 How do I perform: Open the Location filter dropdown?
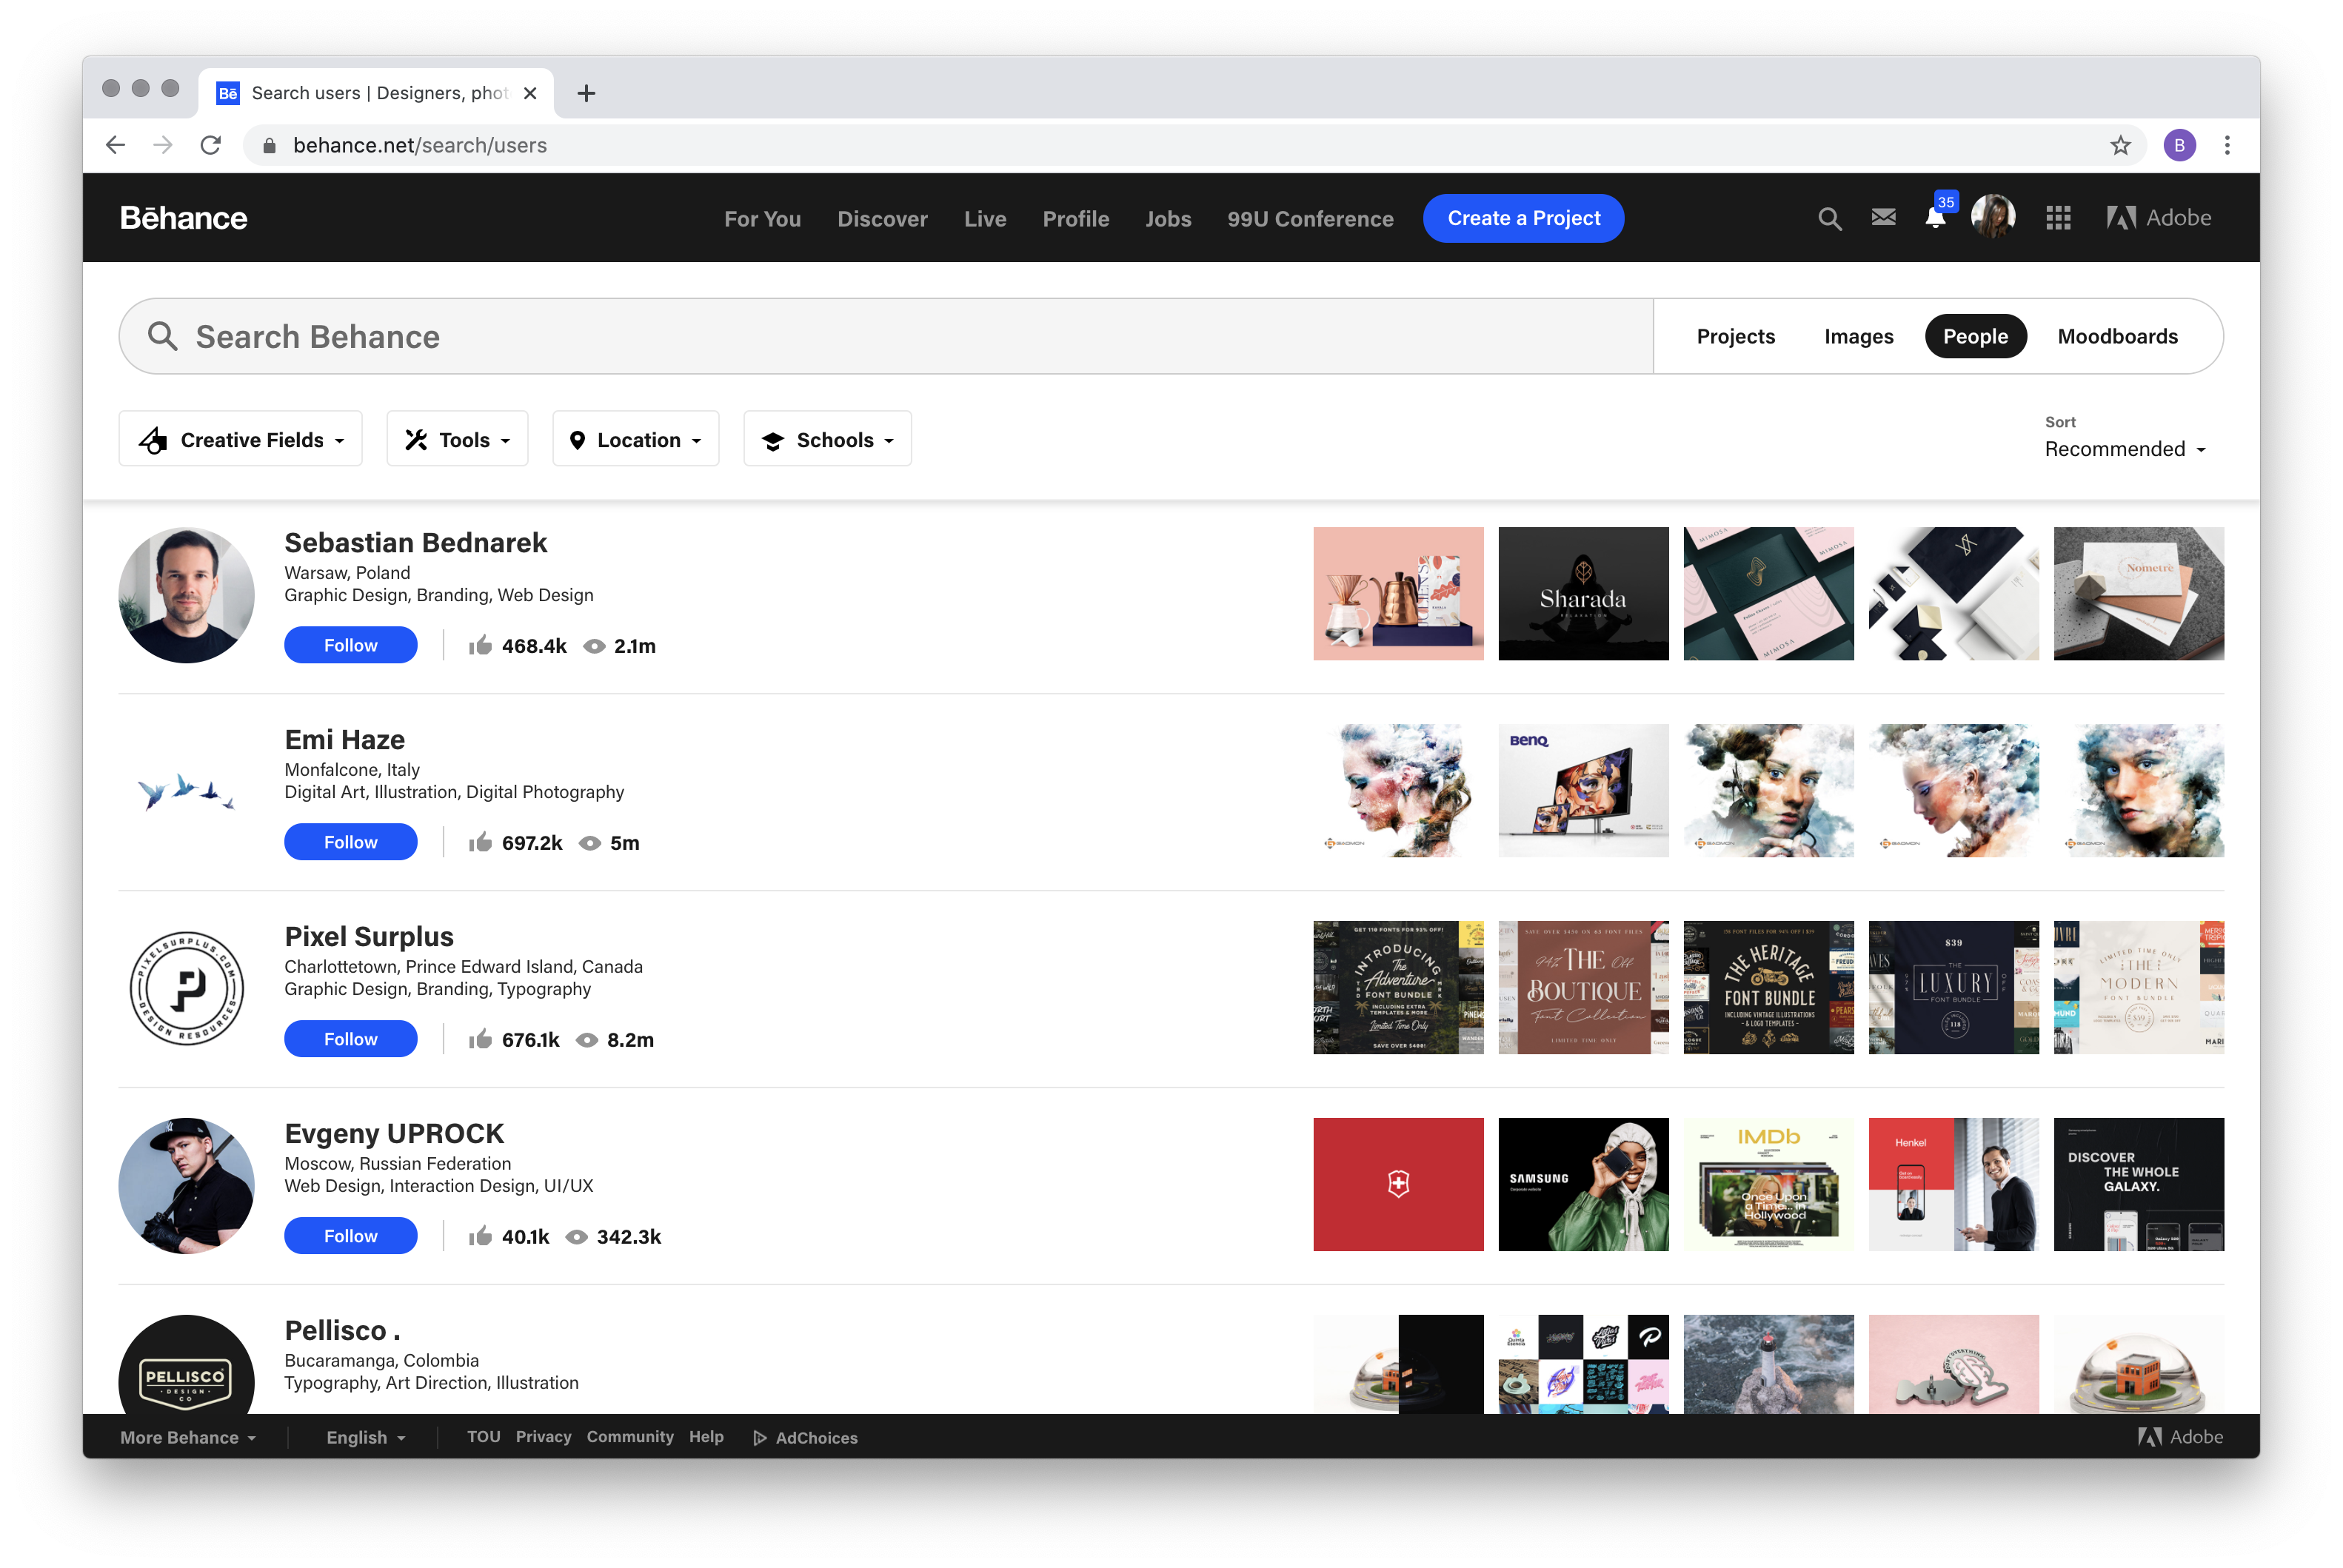coord(635,439)
